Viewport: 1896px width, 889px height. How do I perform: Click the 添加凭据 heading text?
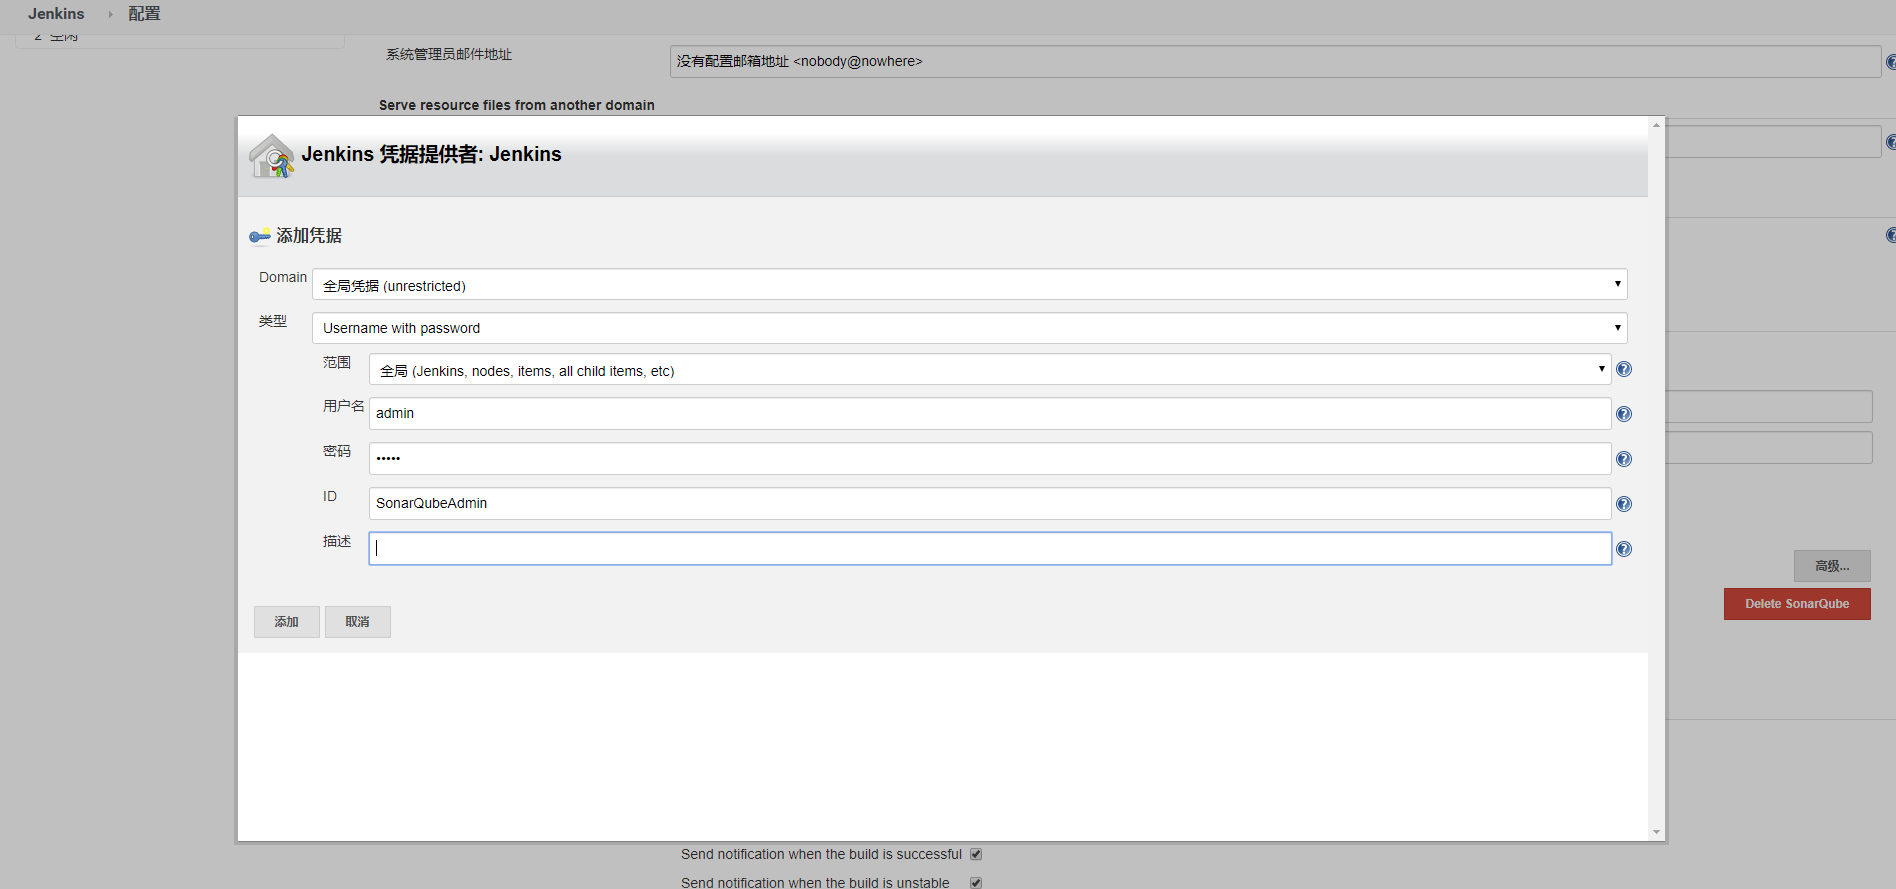(x=309, y=235)
